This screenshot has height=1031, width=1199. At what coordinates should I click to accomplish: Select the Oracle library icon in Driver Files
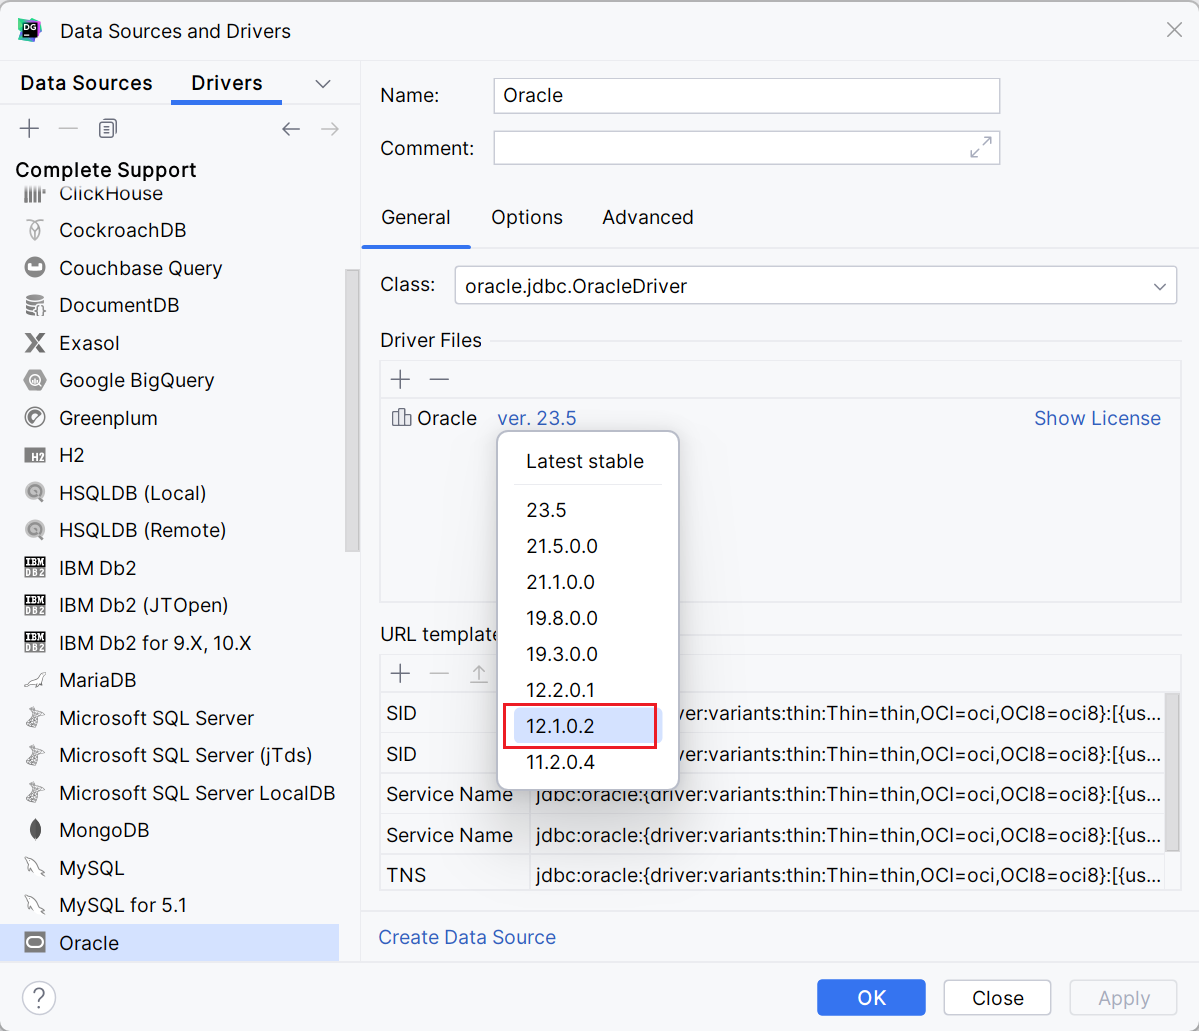[401, 418]
